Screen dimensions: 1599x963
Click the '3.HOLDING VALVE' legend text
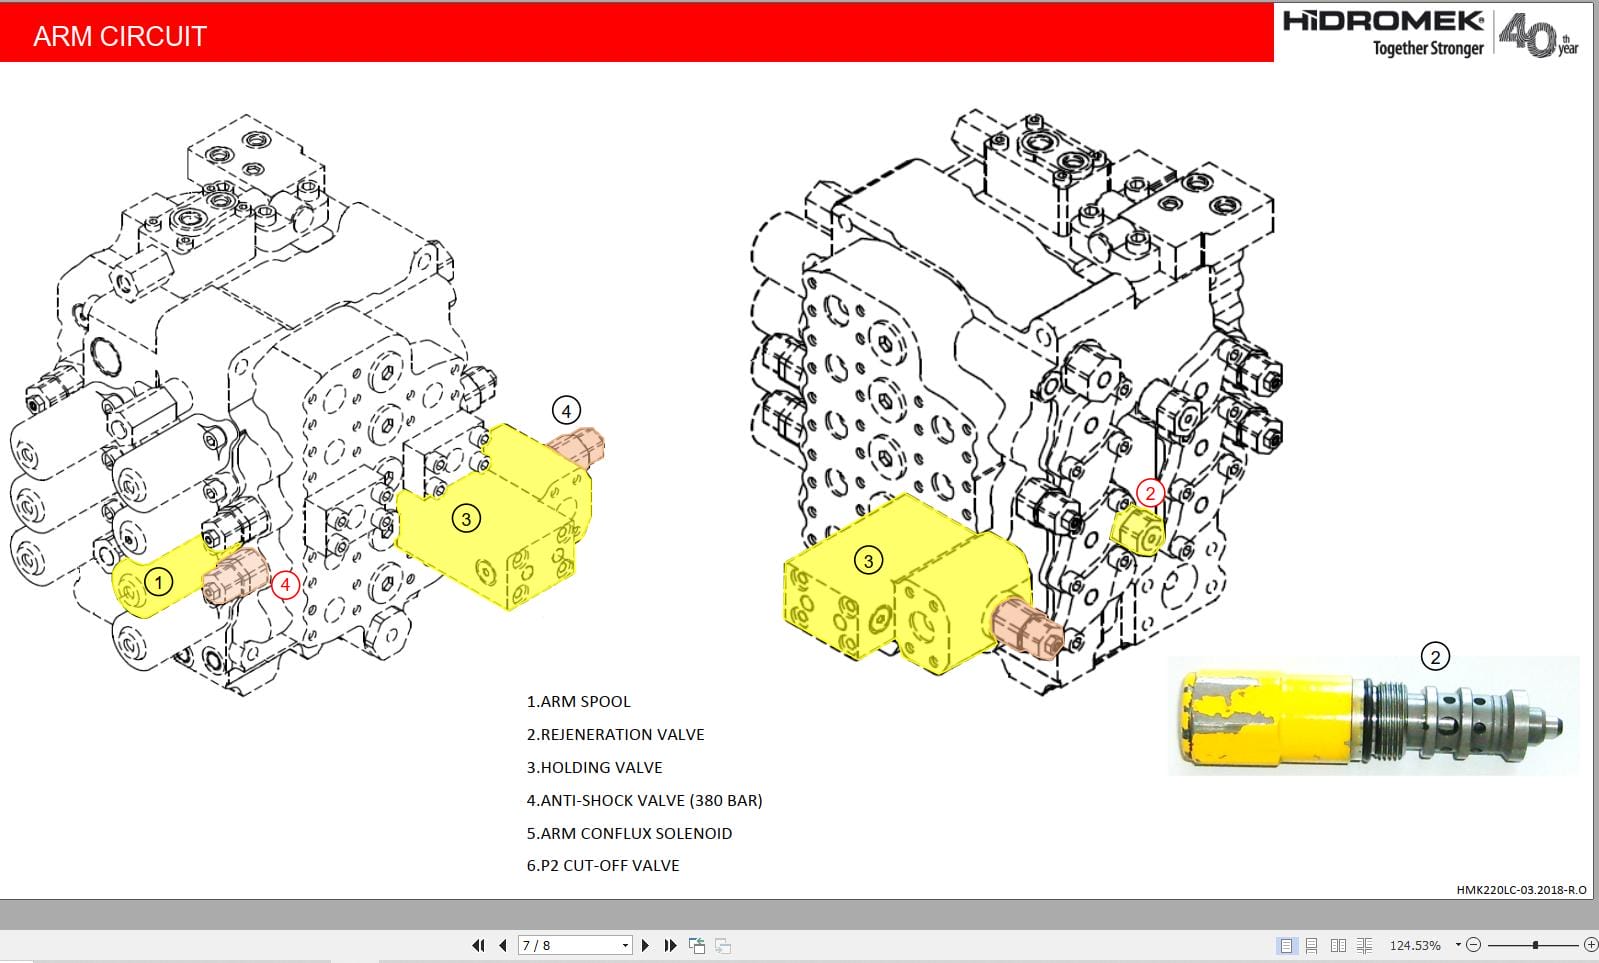tap(595, 768)
